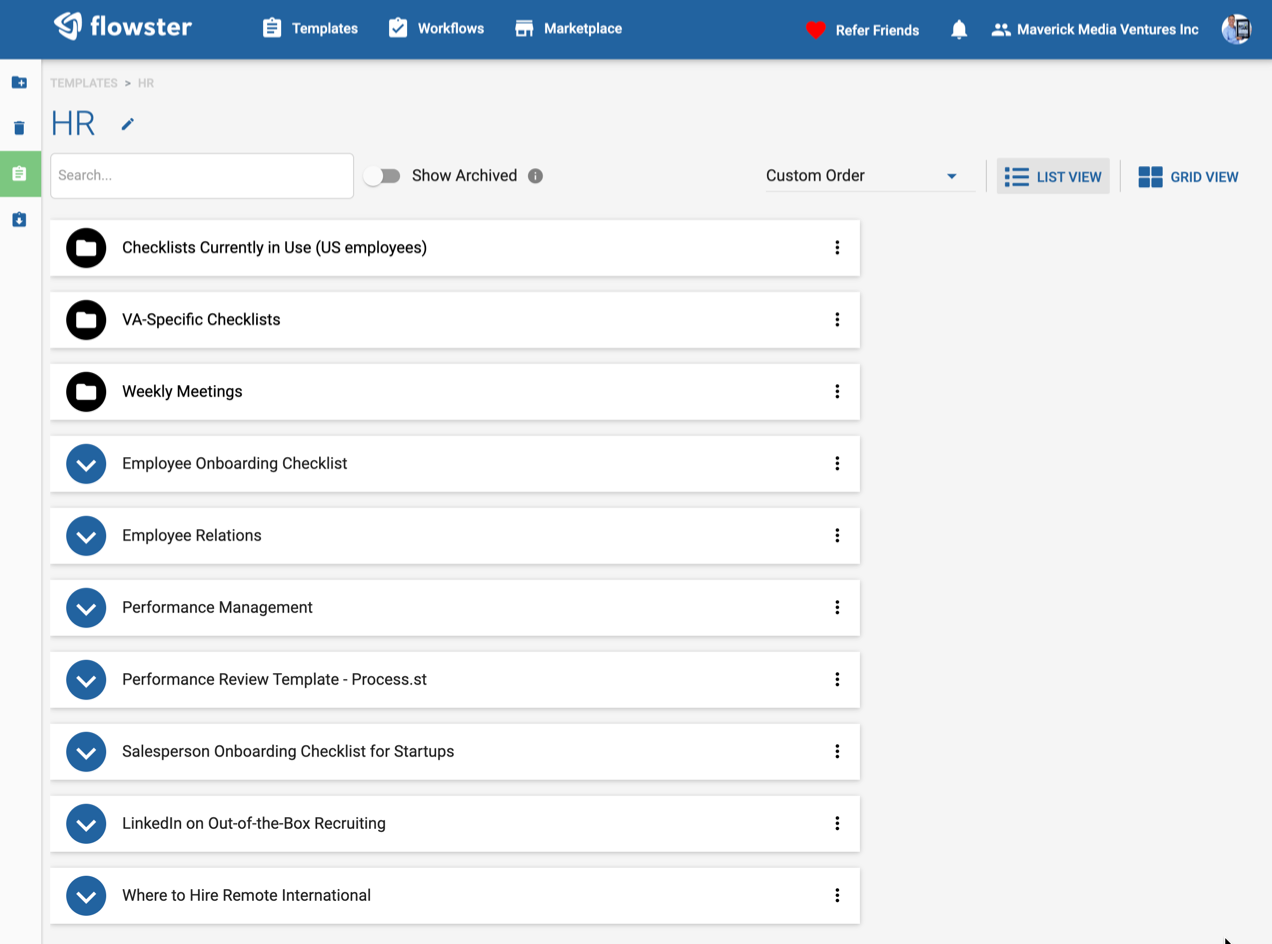Select 'Performance Management' text

click(217, 608)
